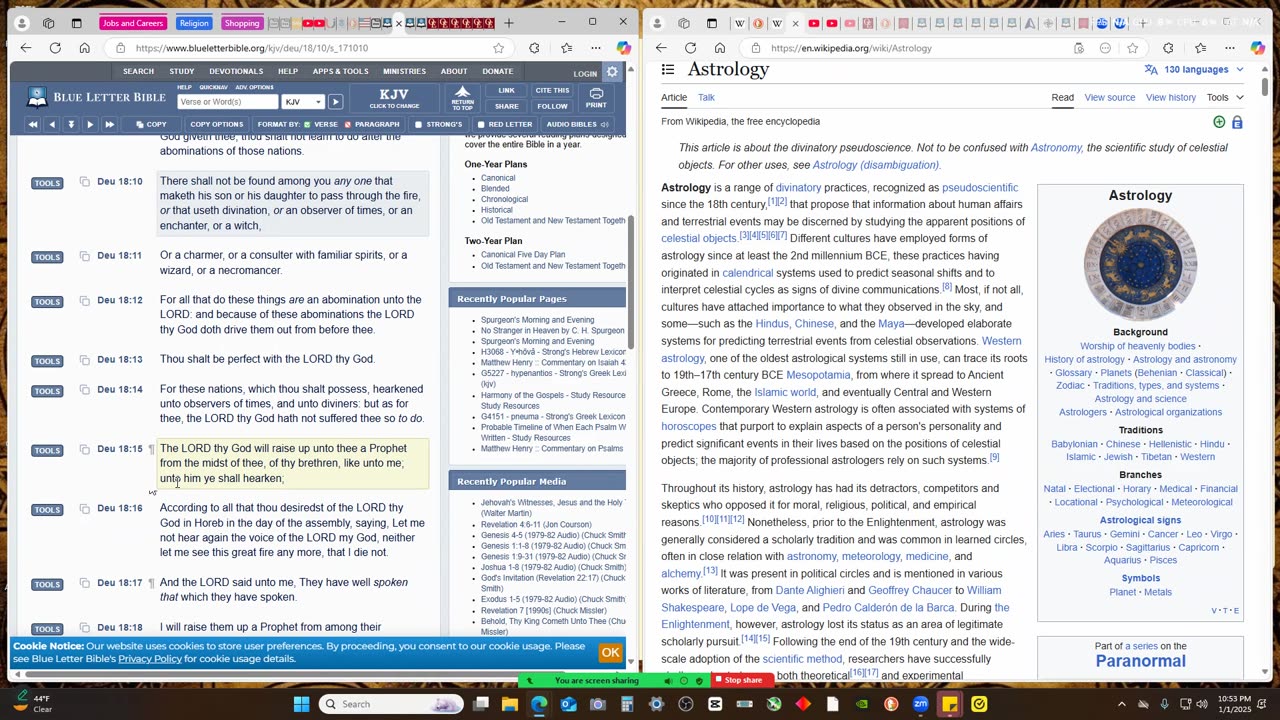Open COPY OPTIONS menu
Screen dimensions: 1280x720
point(217,124)
